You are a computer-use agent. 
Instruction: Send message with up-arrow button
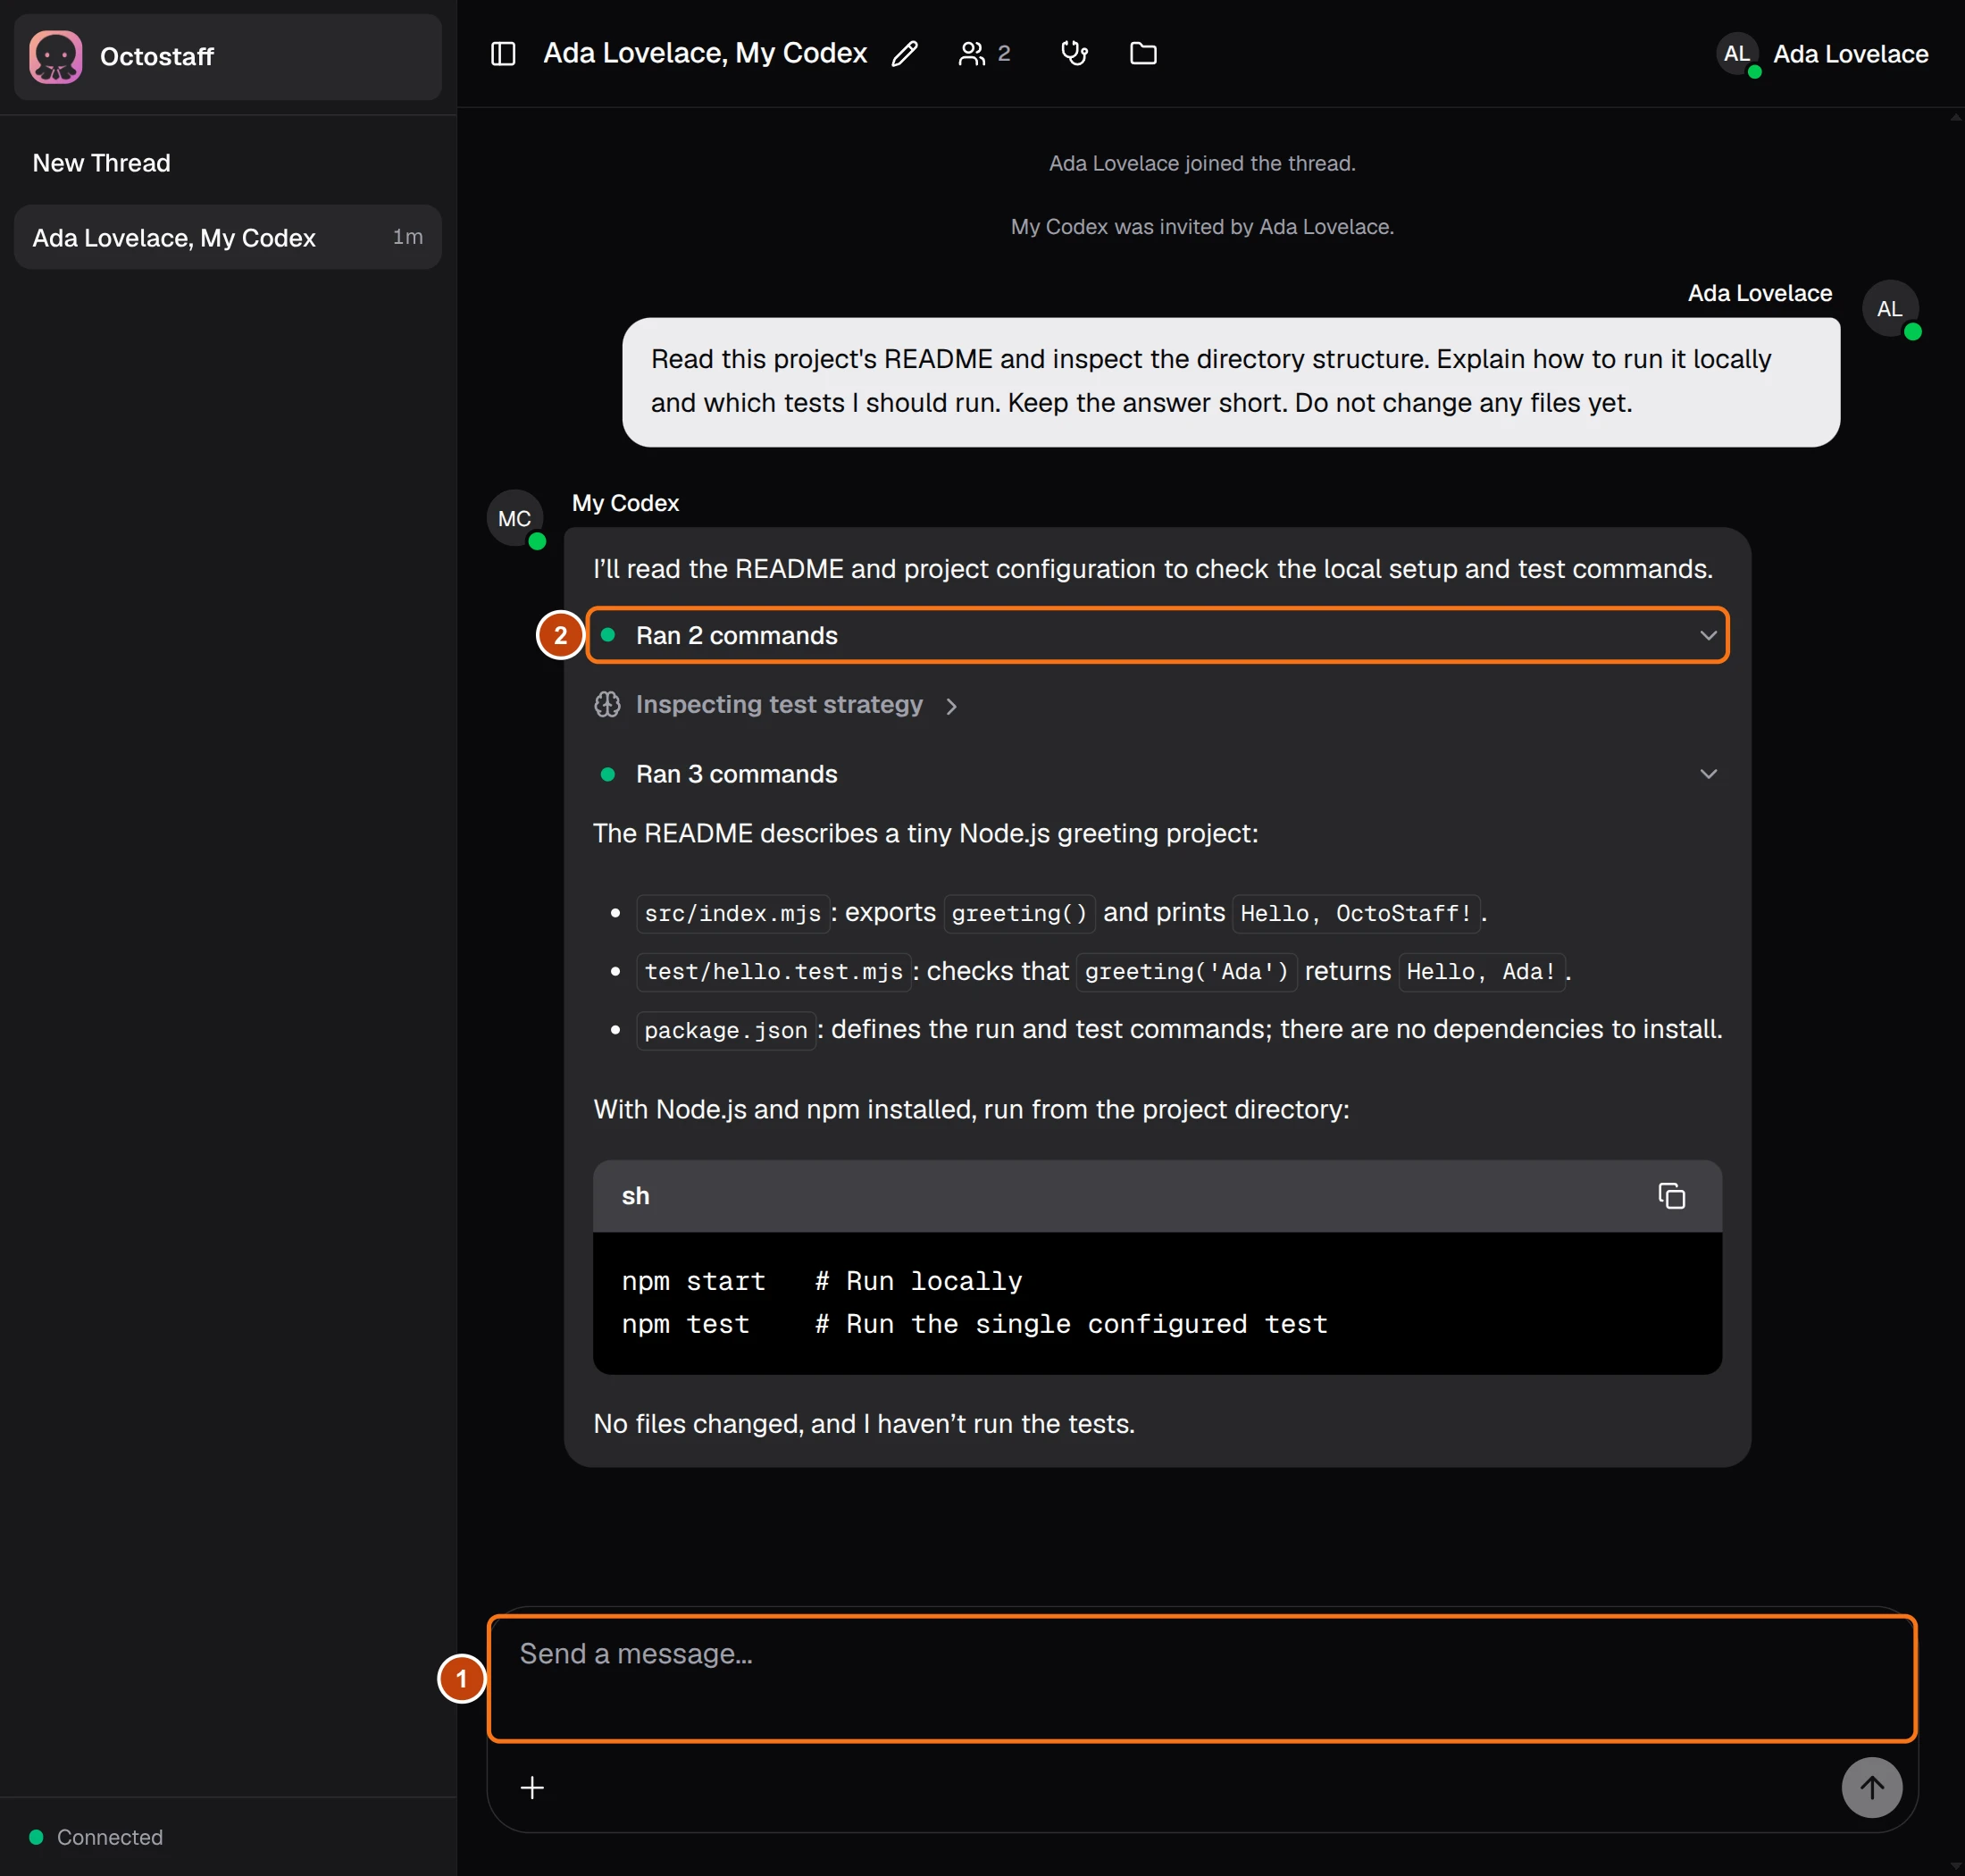click(x=1871, y=1788)
